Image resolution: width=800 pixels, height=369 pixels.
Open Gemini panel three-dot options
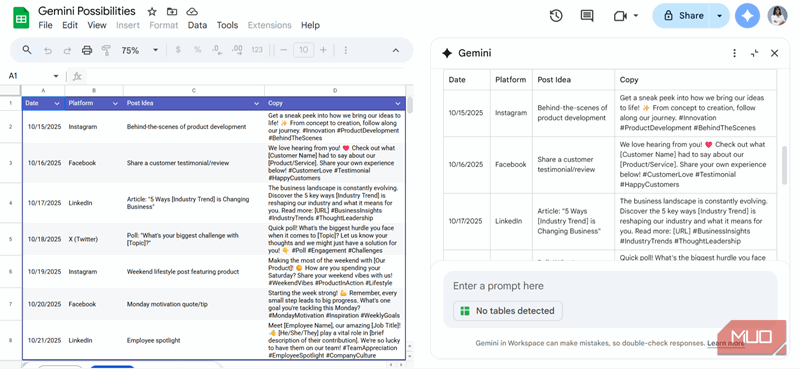pyautogui.click(x=734, y=53)
